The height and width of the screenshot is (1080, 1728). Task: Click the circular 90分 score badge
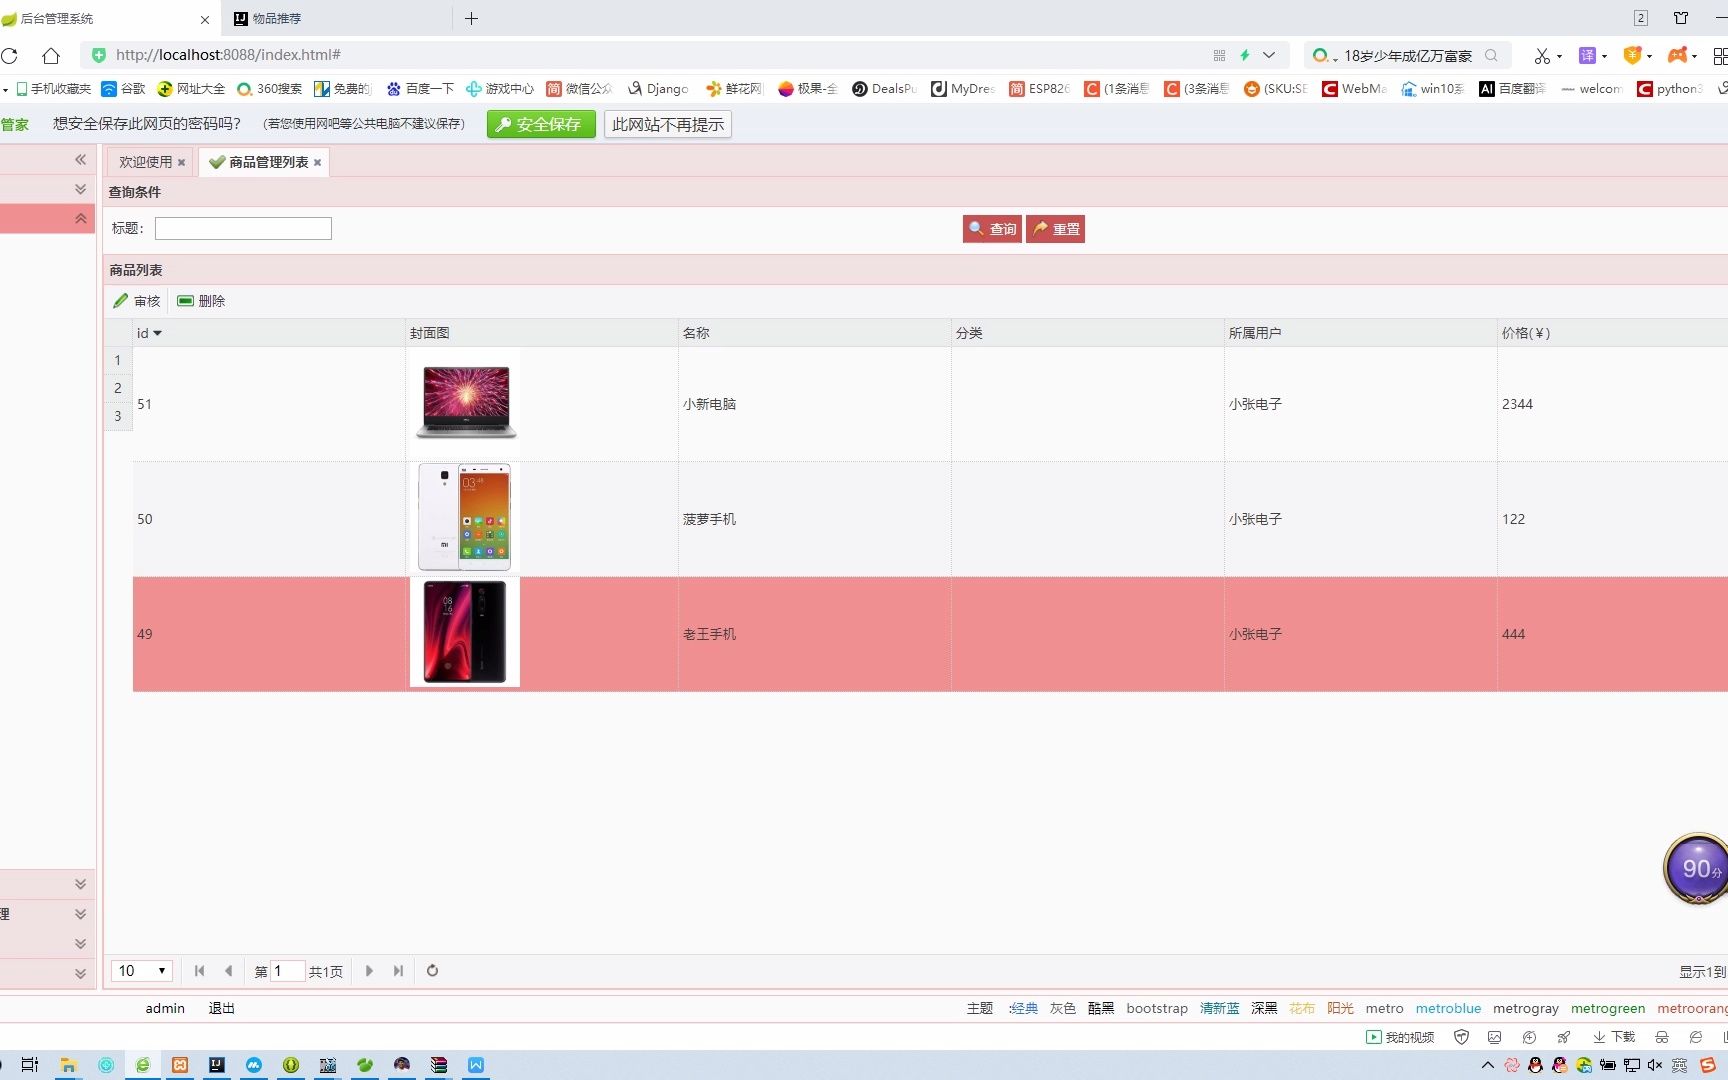pyautogui.click(x=1697, y=868)
